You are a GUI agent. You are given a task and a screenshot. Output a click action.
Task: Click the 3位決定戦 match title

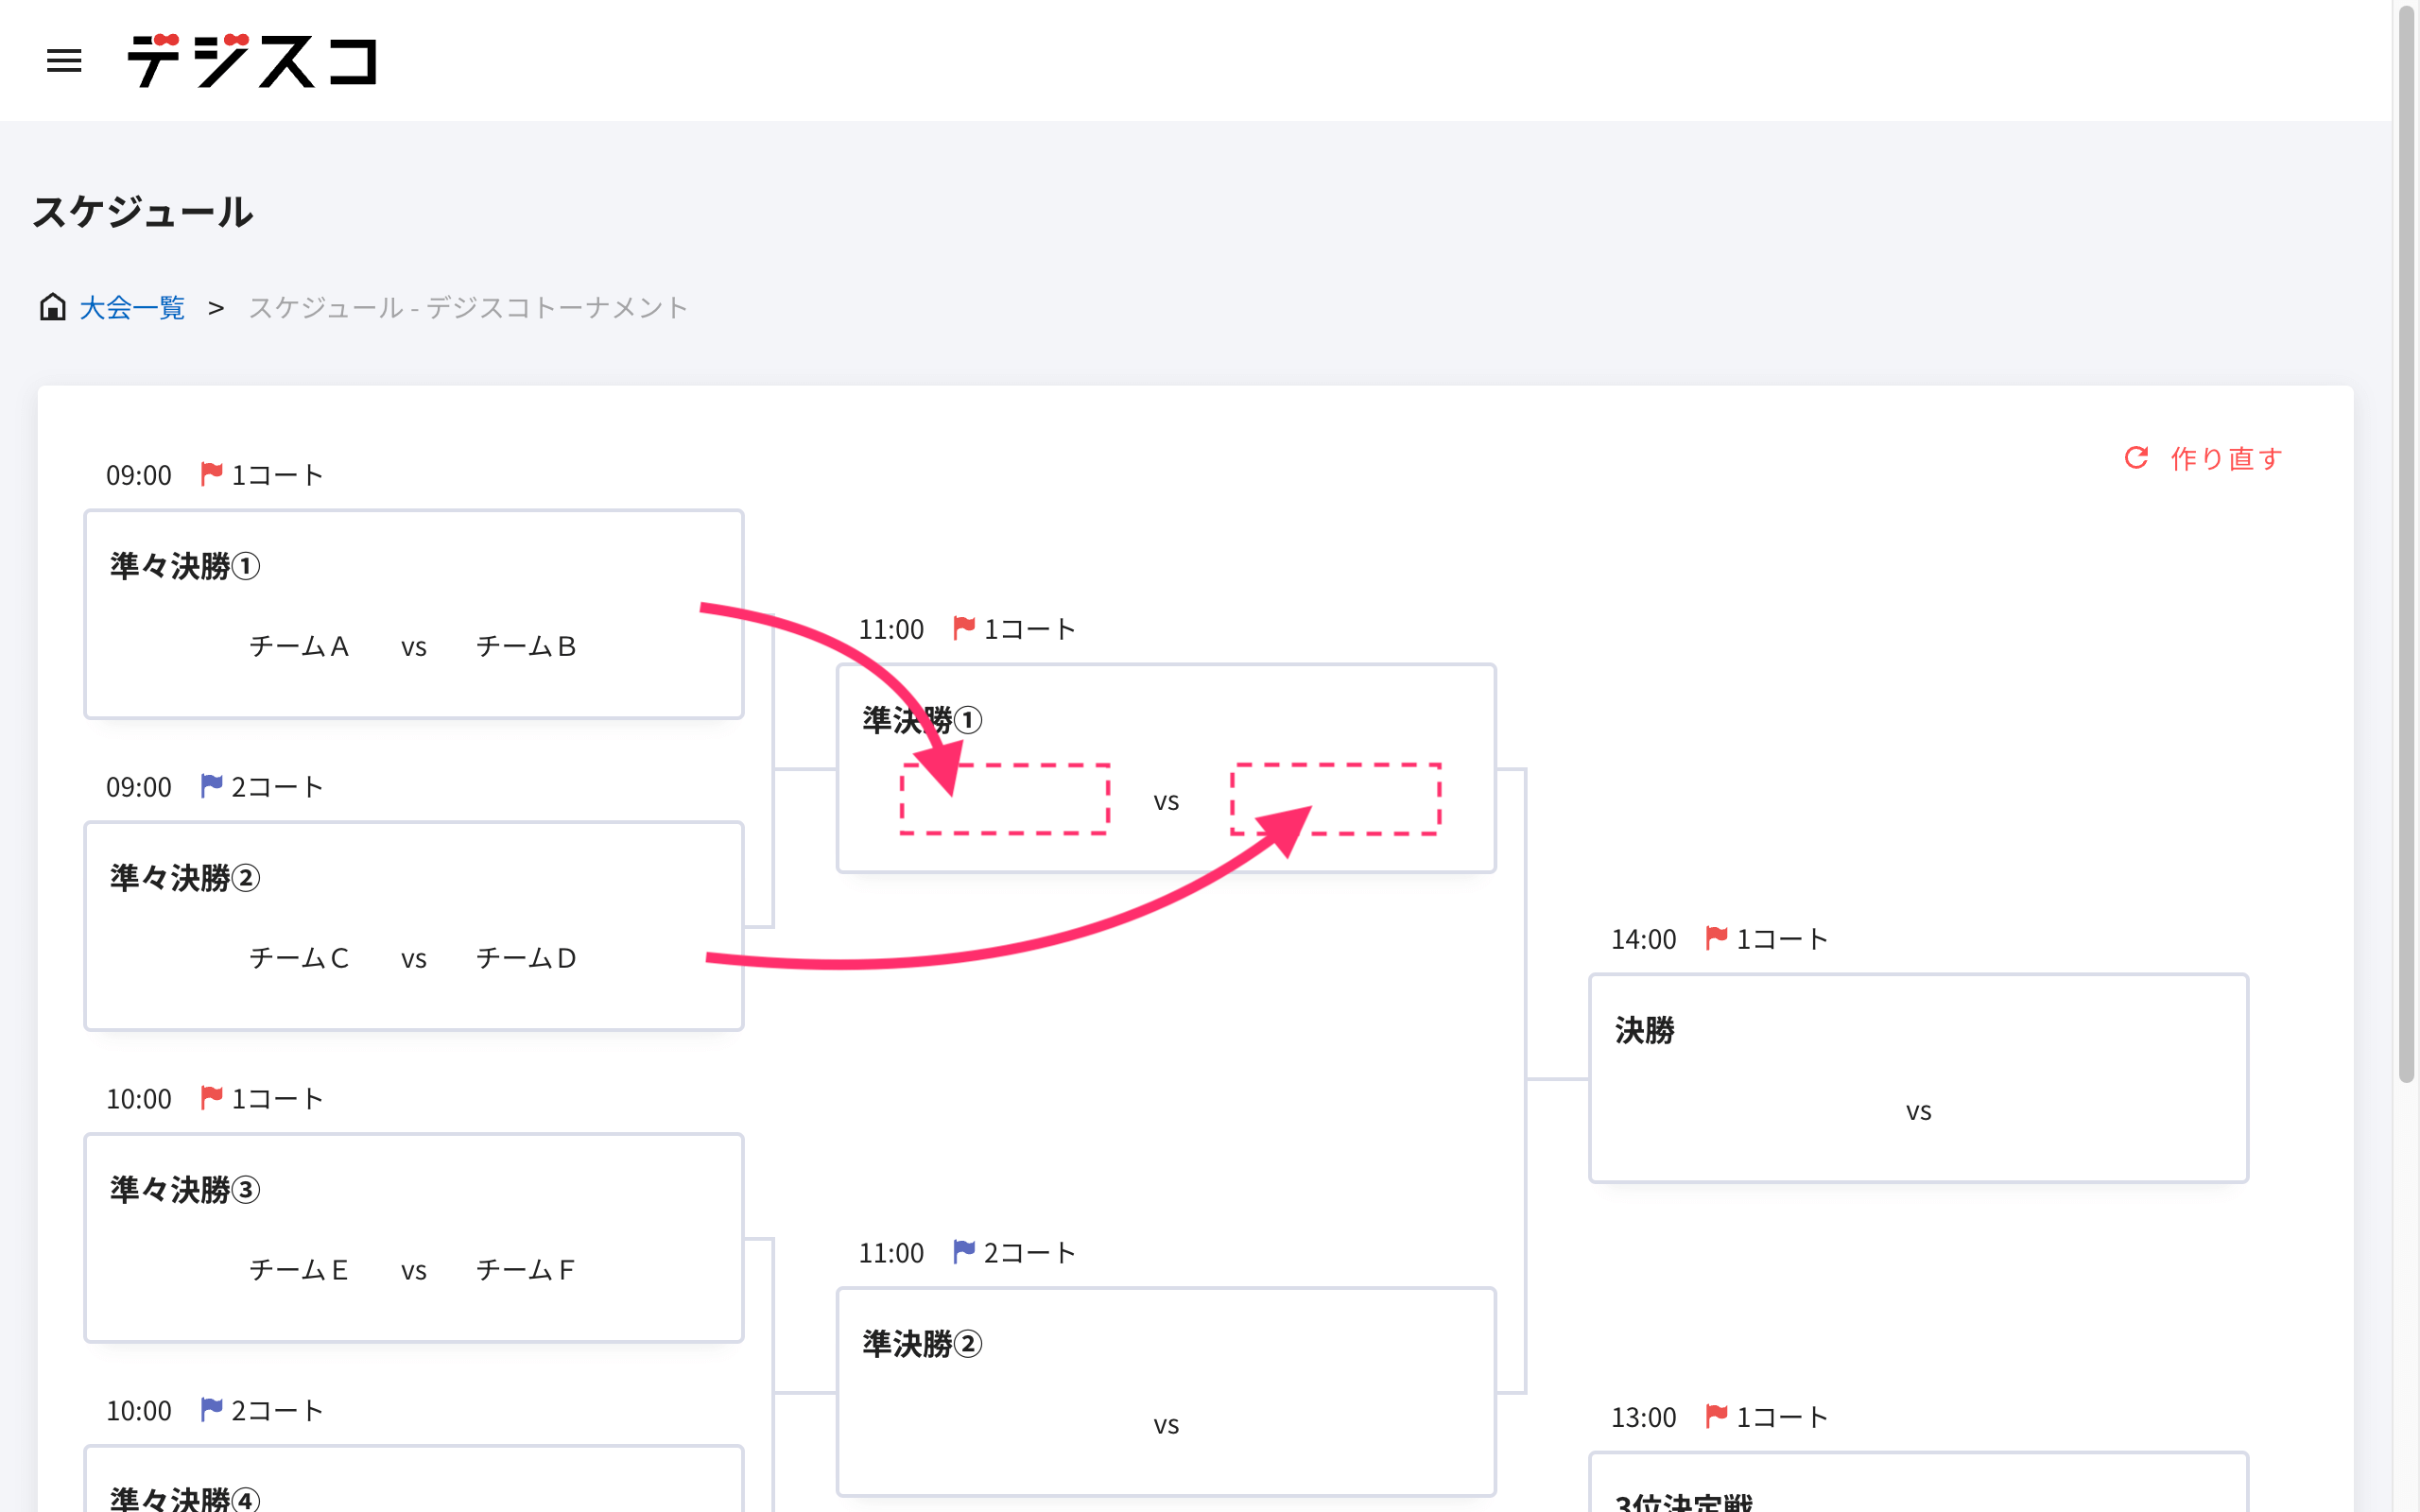click(1684, 1502)
